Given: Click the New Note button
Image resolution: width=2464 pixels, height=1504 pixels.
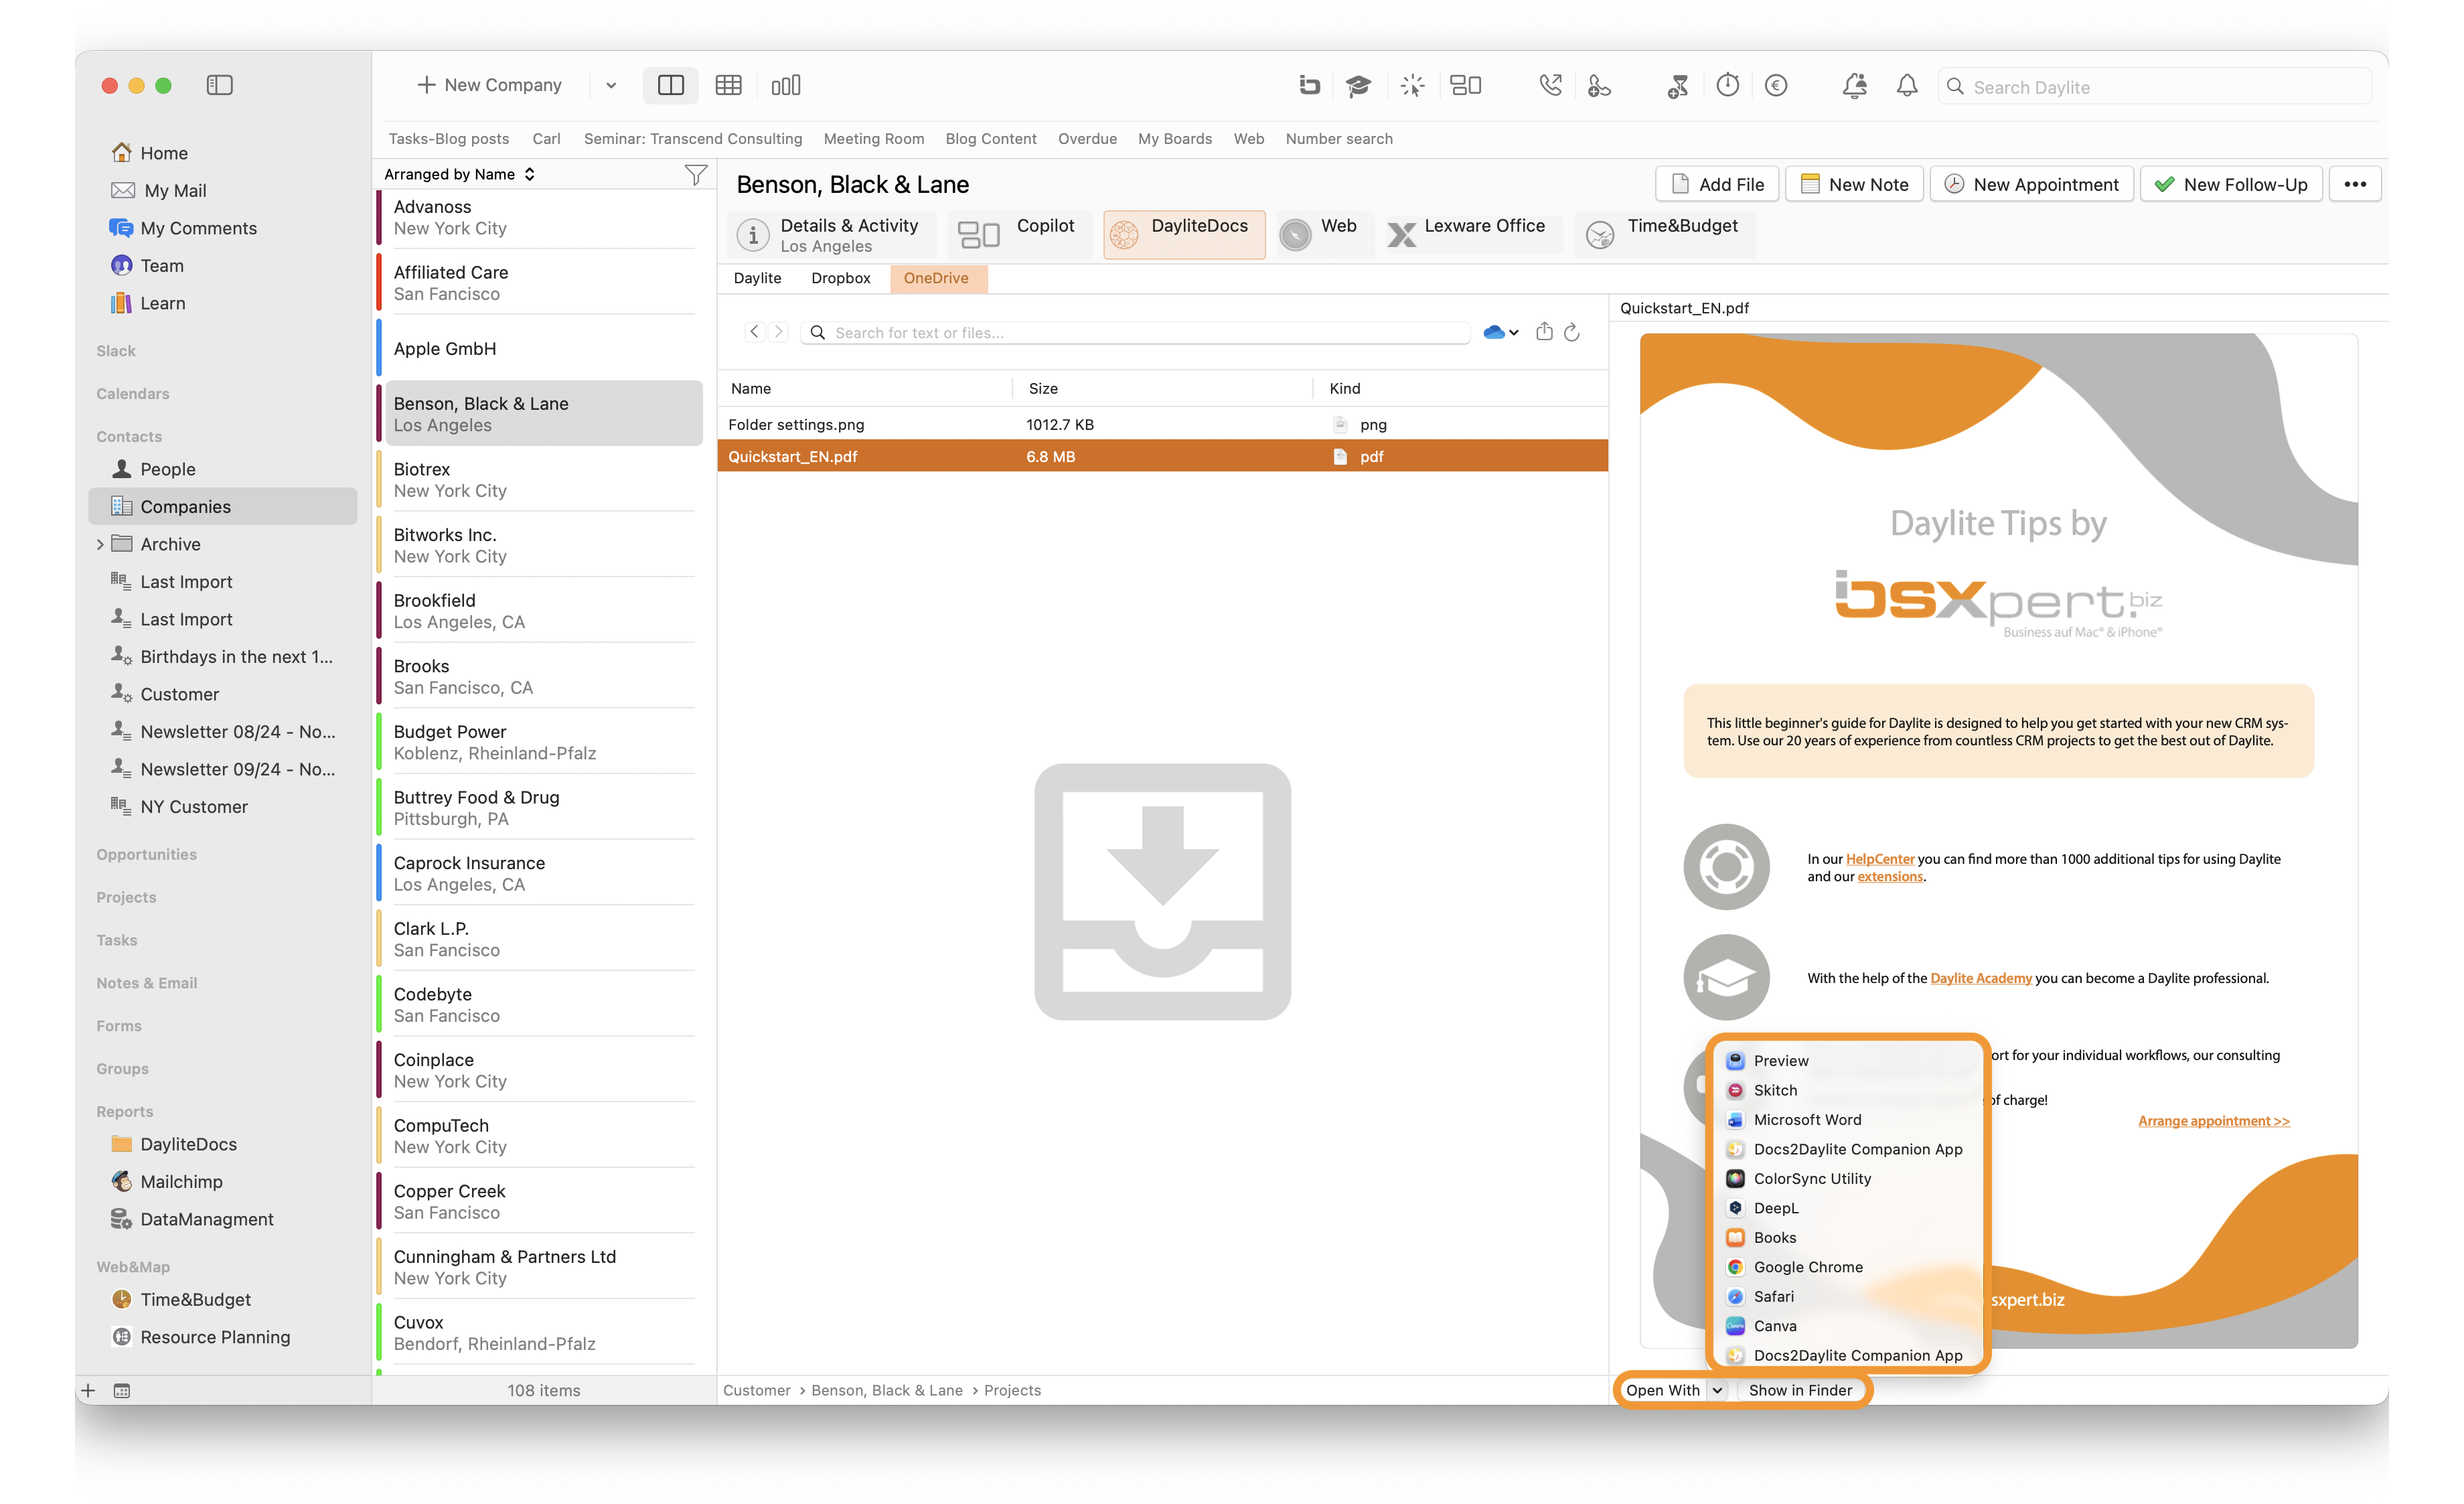Looking at the screenshot, I should pyautogui.click(x=1854, y=184).
